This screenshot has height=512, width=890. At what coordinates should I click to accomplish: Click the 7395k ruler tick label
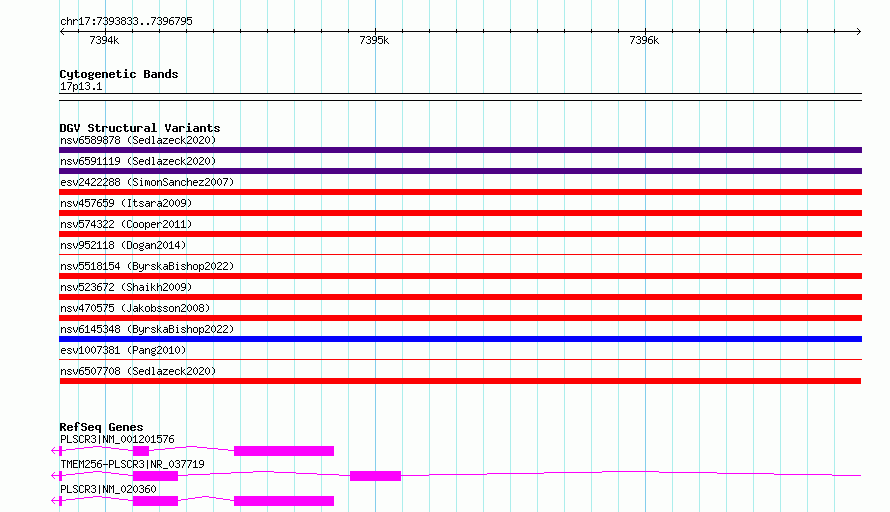pyautogui.click(x=374, y=40)
